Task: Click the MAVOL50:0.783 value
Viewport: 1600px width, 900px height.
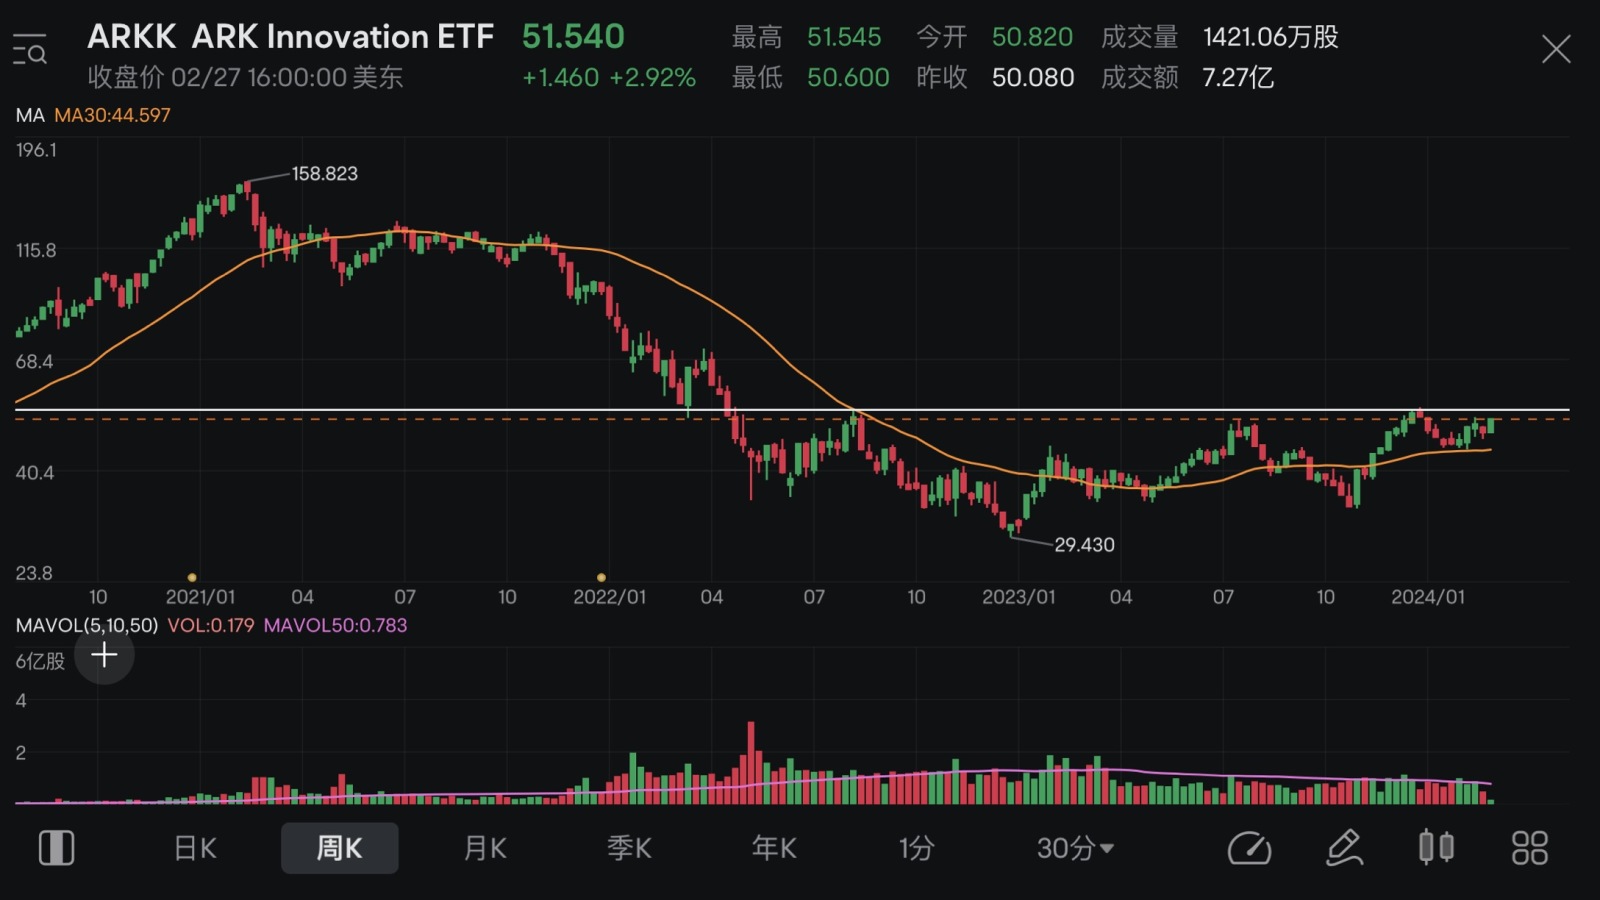Action: tap(335, 625)
